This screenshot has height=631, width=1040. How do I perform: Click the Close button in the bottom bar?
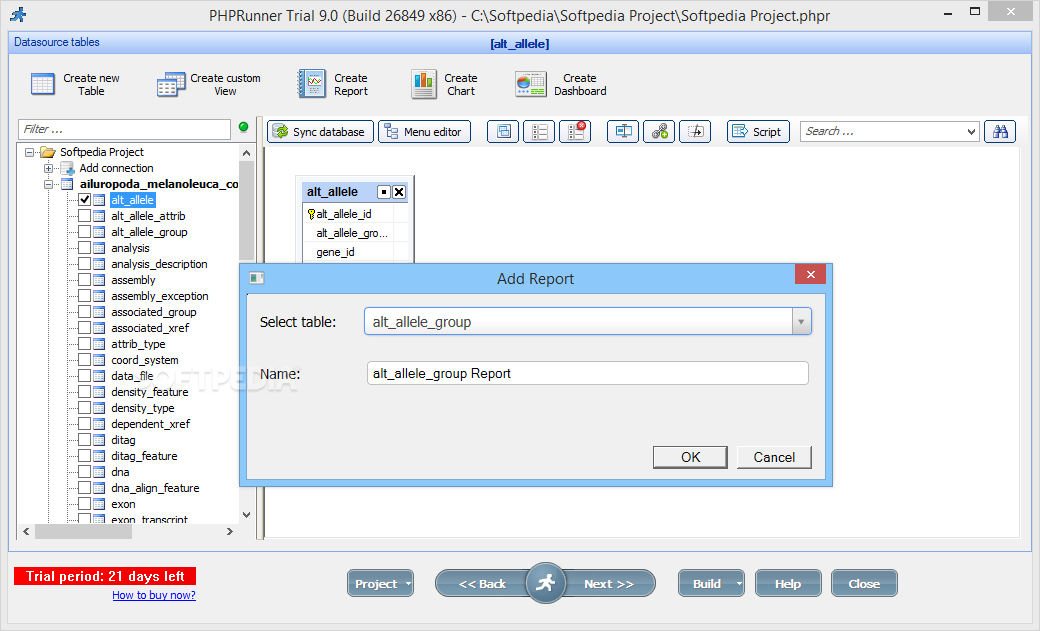[x=864, y=584]
